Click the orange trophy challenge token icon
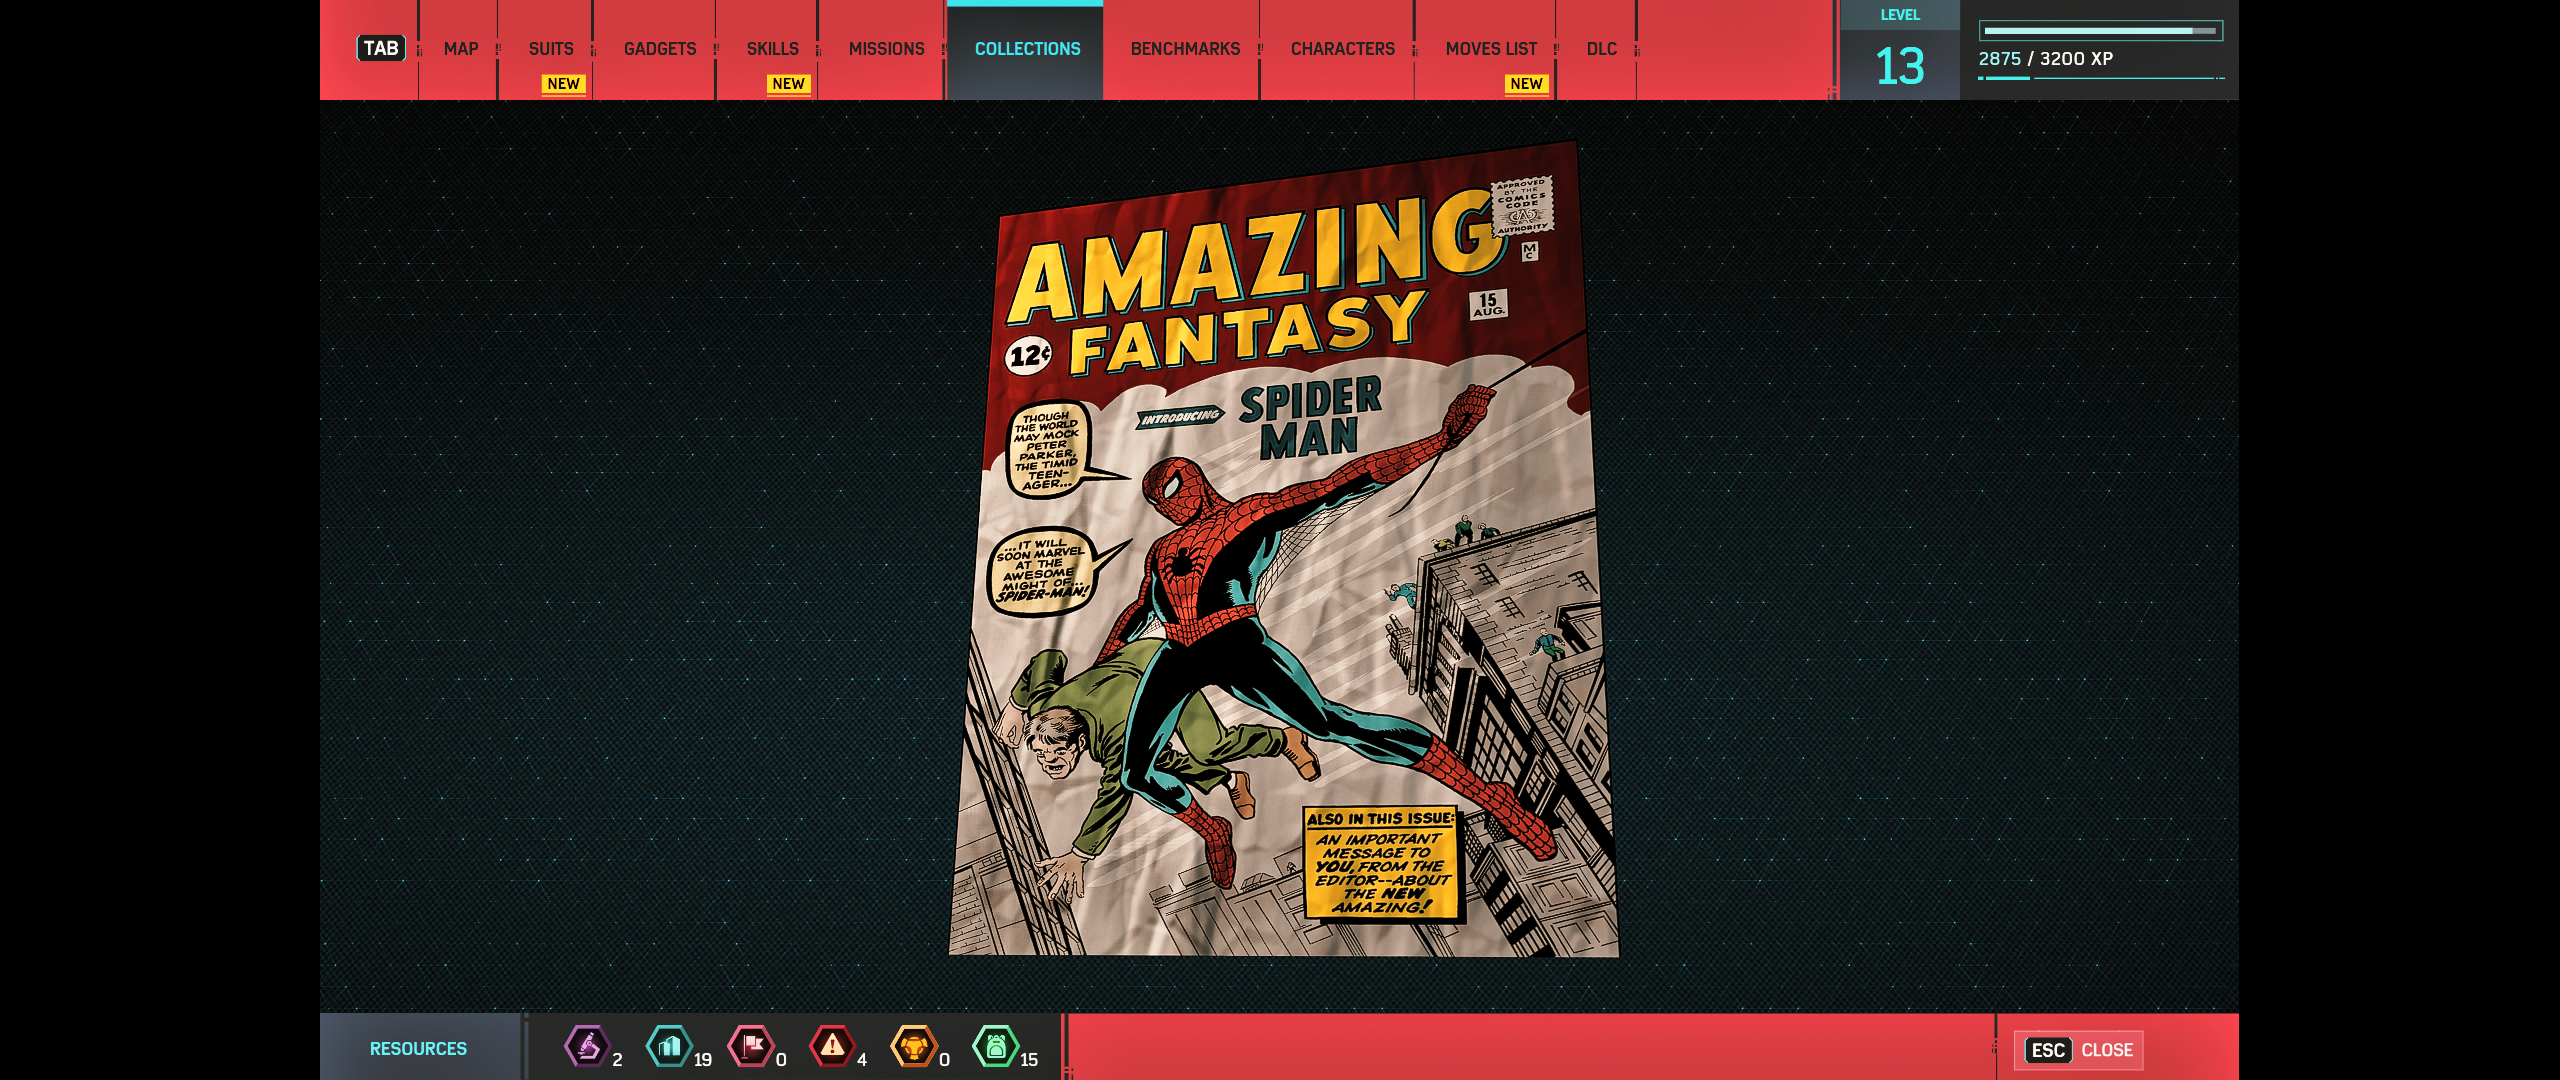The image size is (2560, 1080). 913,1047
